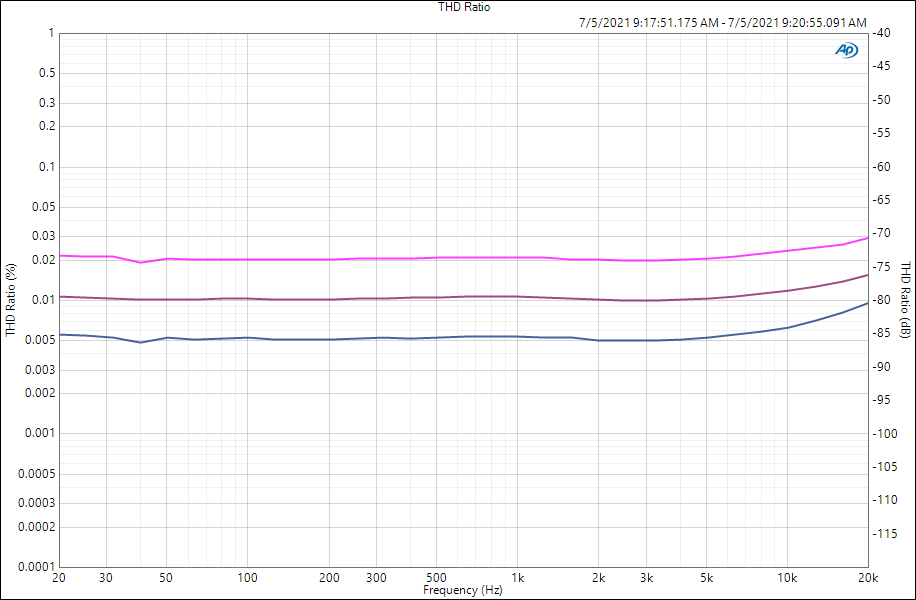916x600 pixels.
Task: Click the "Frequency (Hz)" x-axis title
Action: (463, 590)
